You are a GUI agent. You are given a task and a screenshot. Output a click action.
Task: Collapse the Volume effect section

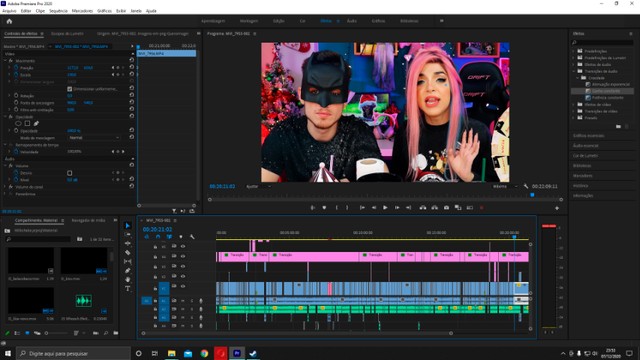(x=6, y=166)
